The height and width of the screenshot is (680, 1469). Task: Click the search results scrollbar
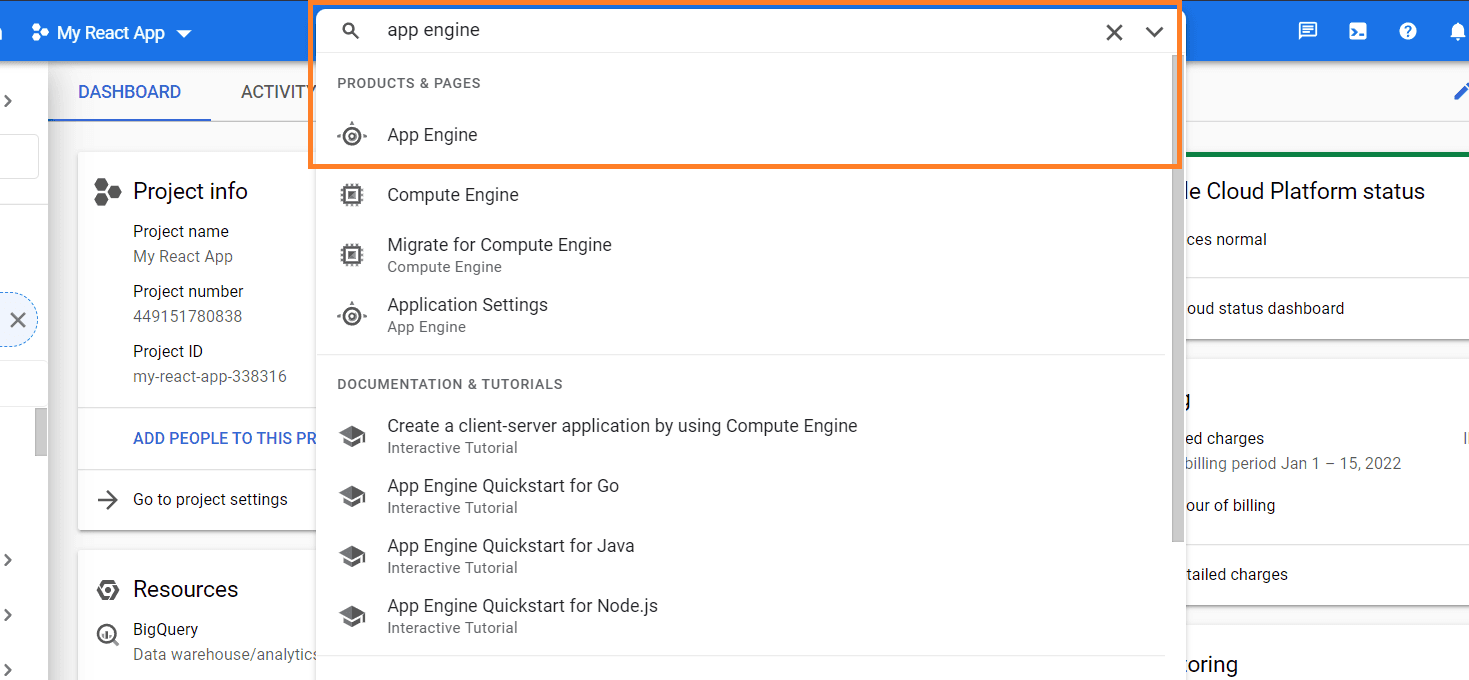coord(1177,300)
